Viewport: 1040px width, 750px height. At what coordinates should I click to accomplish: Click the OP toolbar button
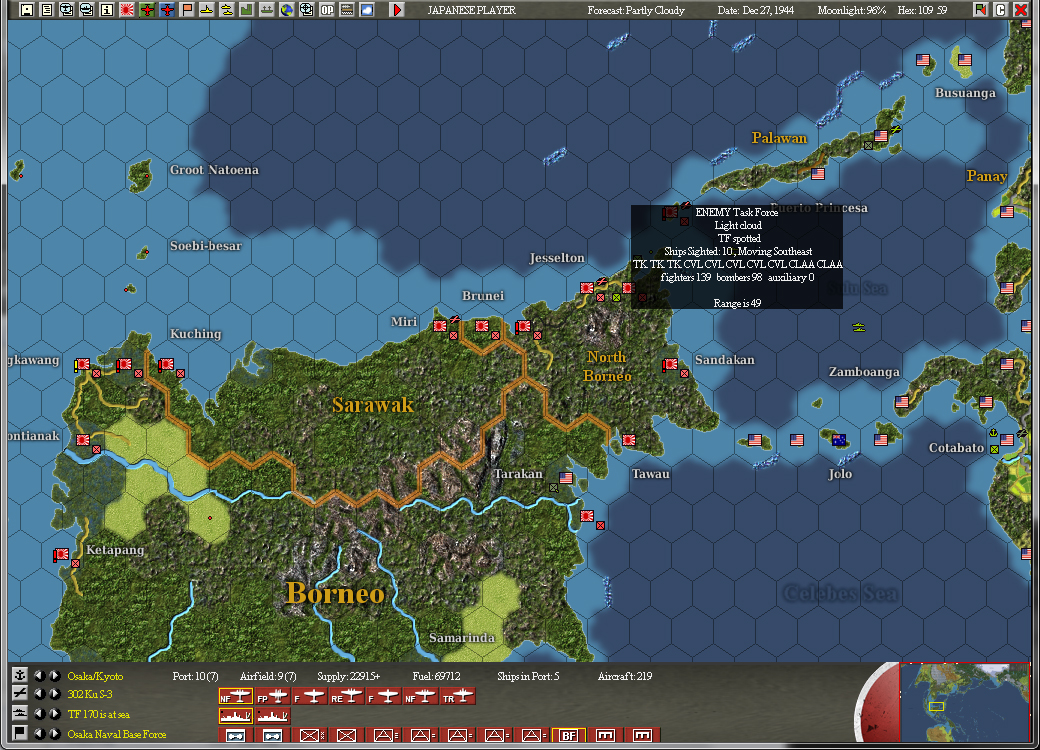(x=327, y=9)
